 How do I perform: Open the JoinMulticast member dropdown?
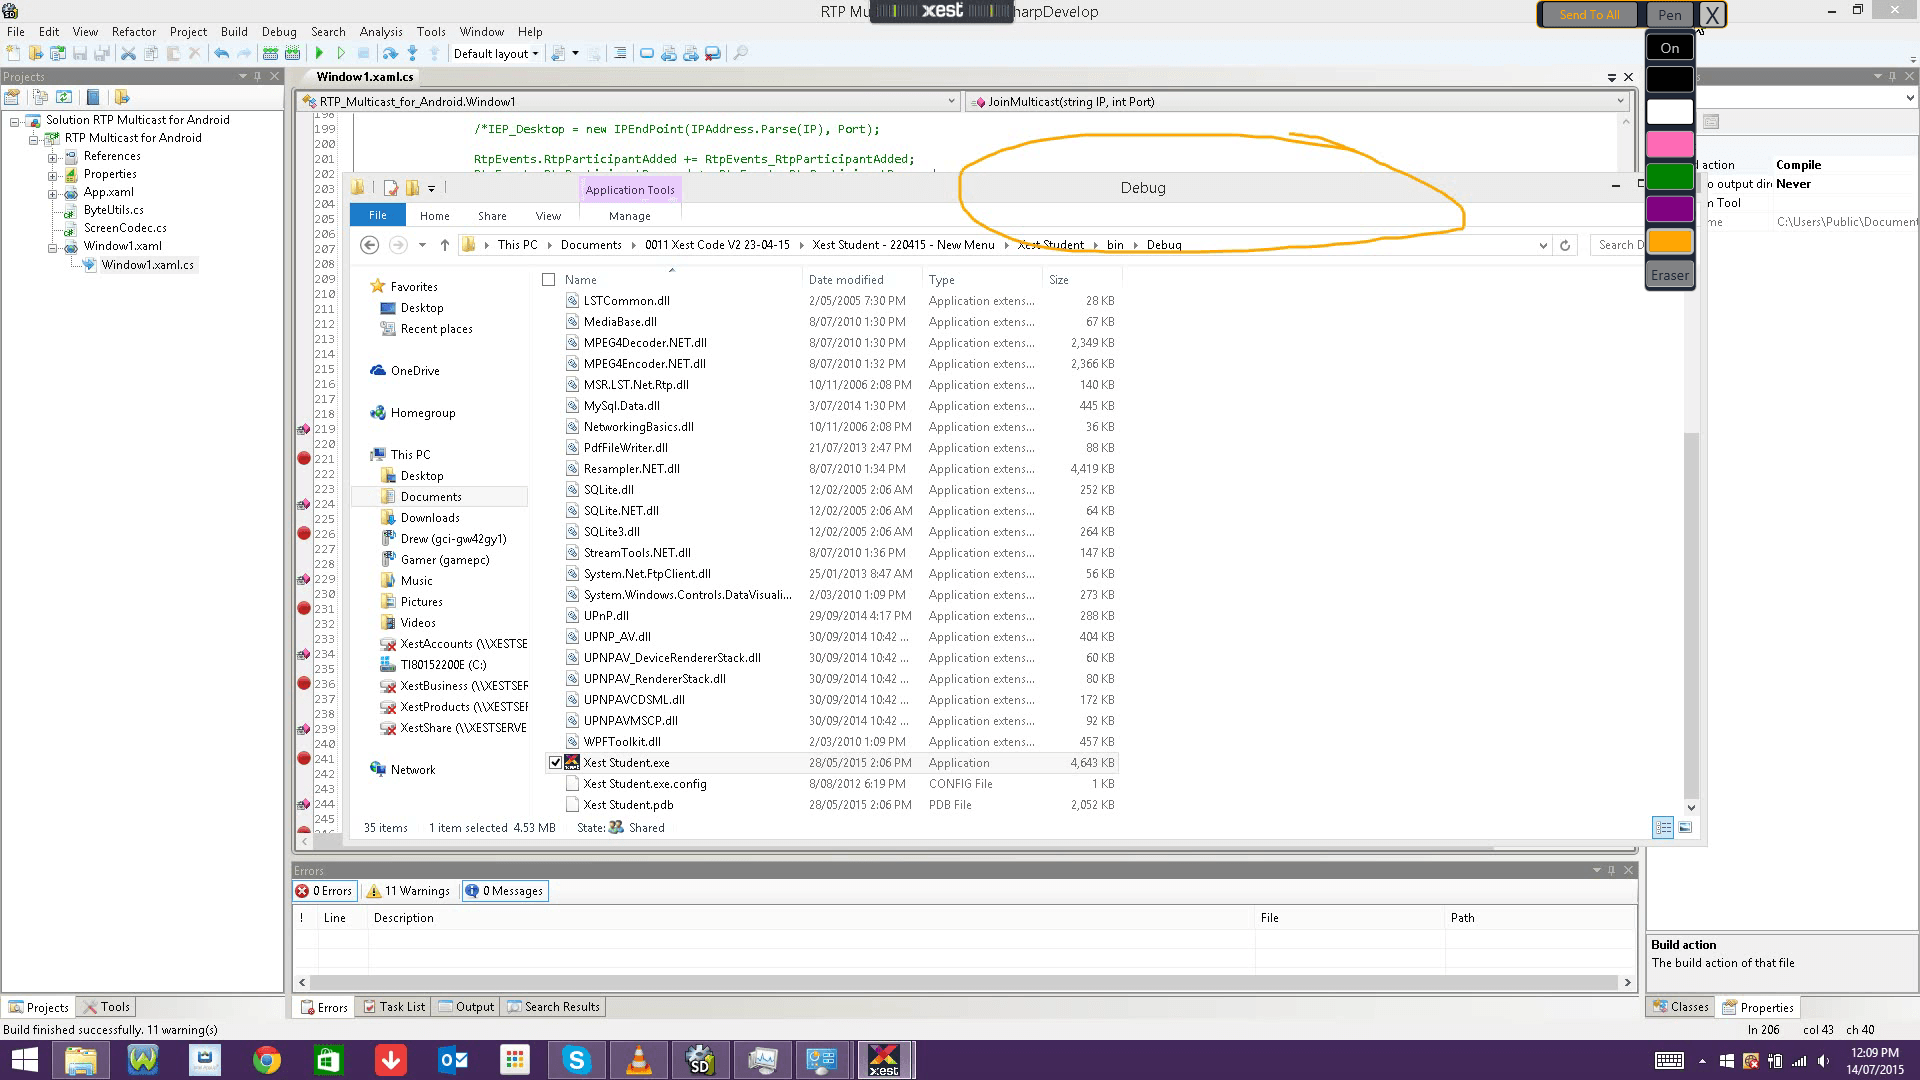point(1620,101)
